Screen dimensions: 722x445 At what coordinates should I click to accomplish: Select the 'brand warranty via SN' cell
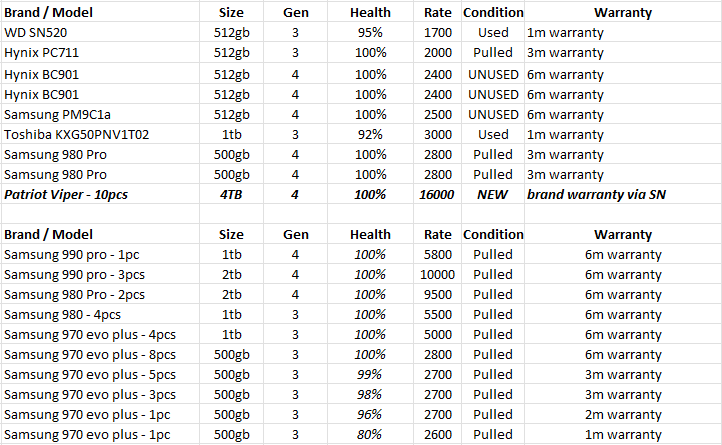[x=623, y=194]
